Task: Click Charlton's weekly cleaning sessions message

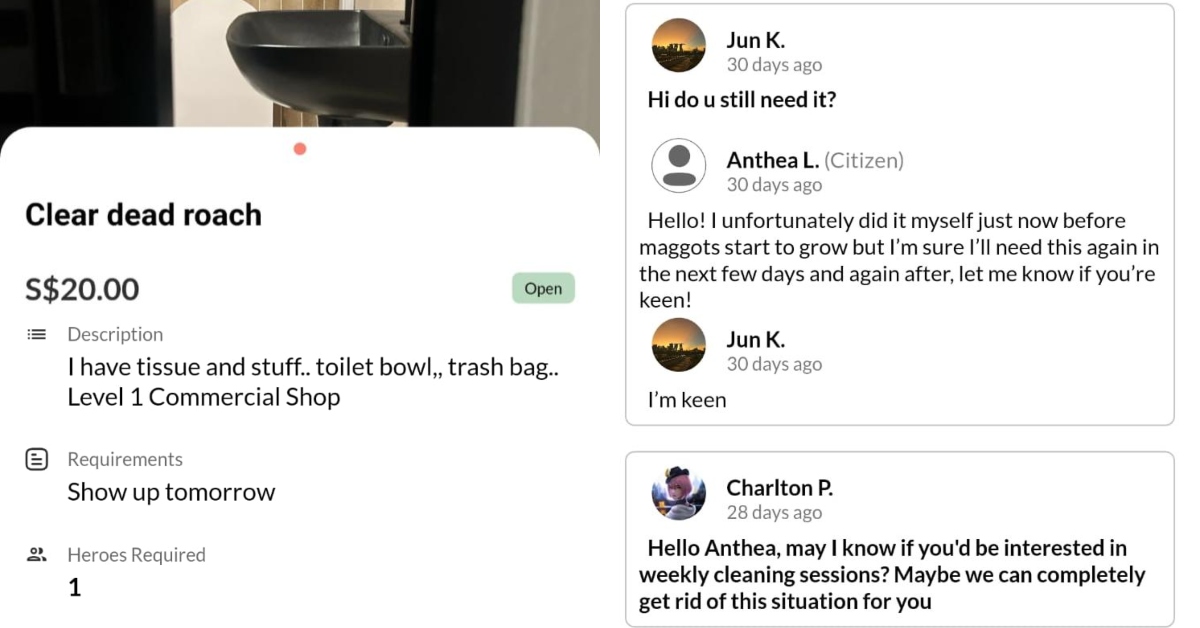Action: (x=892, y=575)
